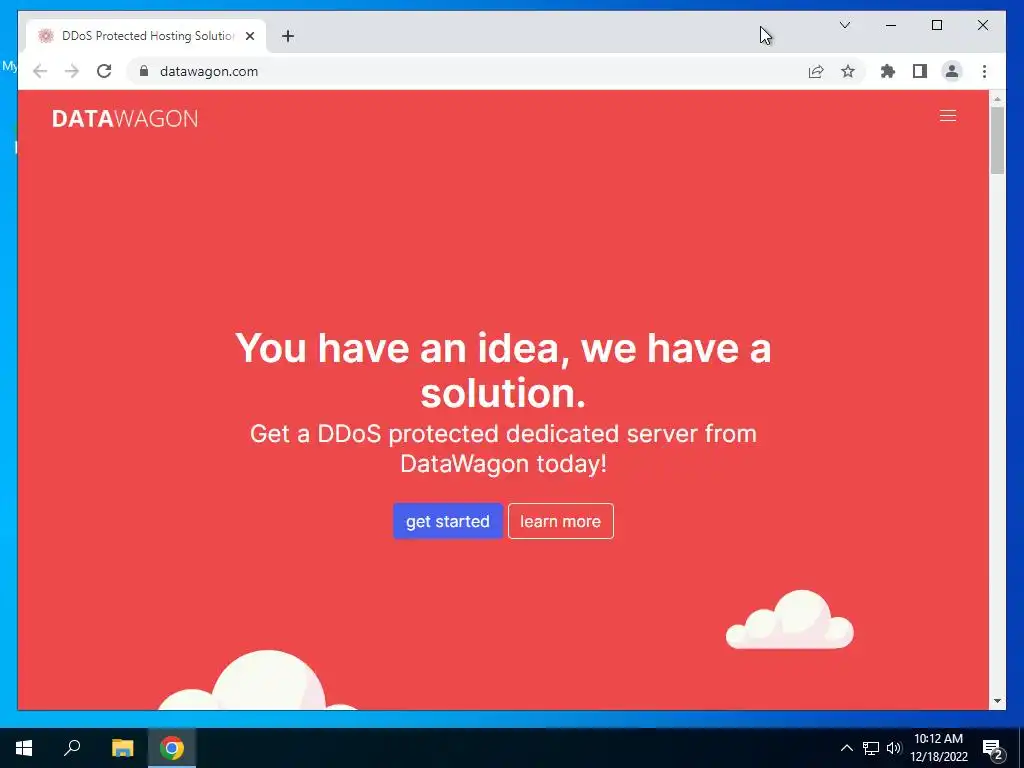Click the hero headline text
The height and width of the screenshot is (768, 1024).
(503, 370)
